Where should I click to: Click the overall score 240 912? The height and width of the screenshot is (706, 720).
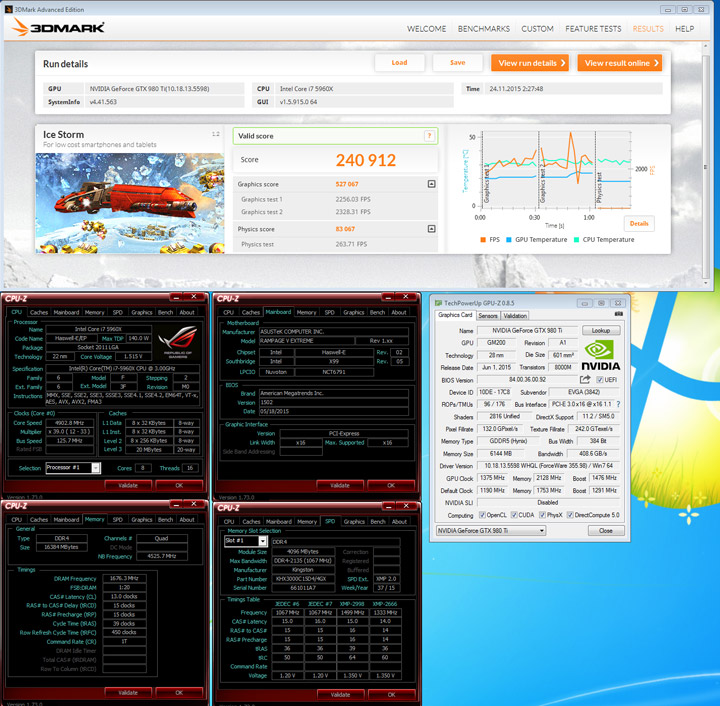coord(366,160)
